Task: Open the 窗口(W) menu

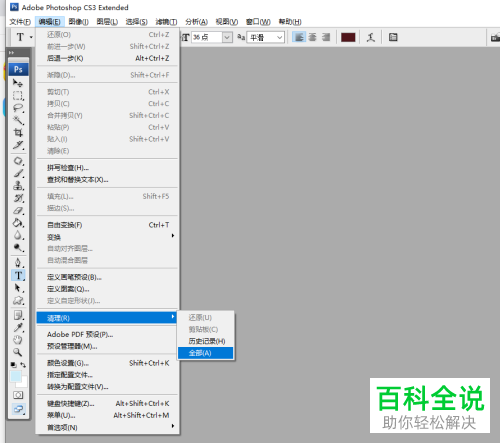Action: pyautogui.click(x=258, y=22)
